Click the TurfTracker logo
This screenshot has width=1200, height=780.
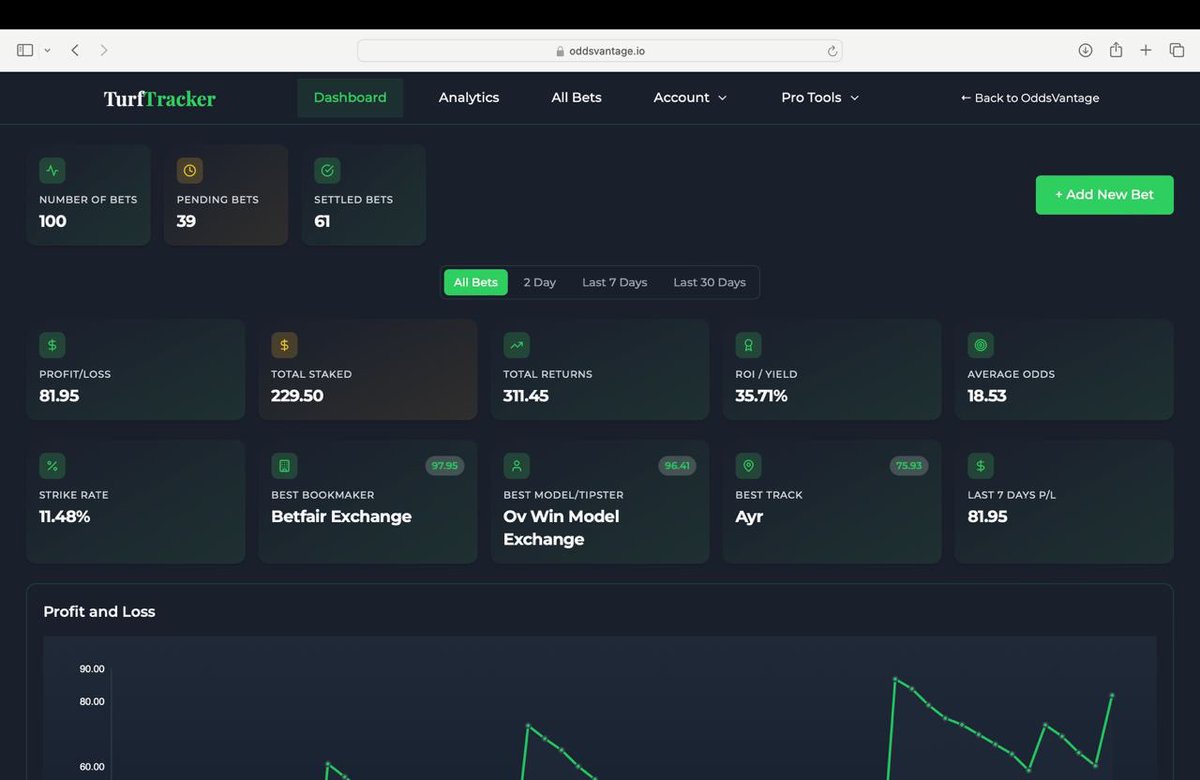point(160,98)
